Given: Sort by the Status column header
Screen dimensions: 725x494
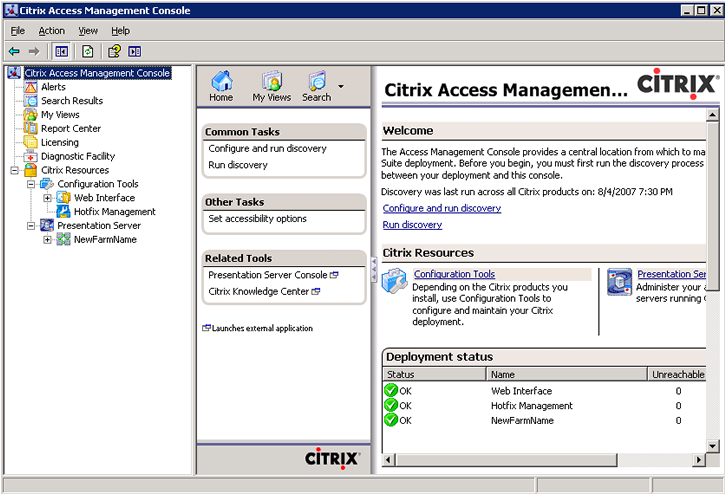Looking at the screenshot, I should (x=434, y=374).
